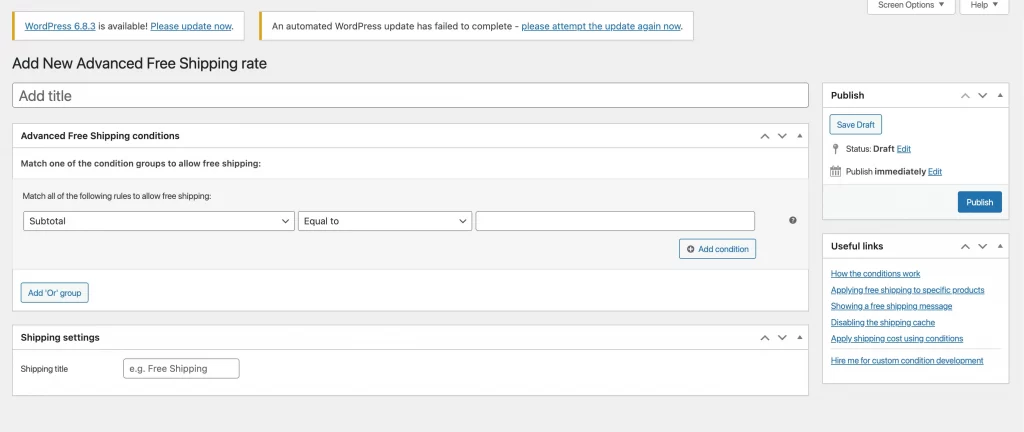Click the Publish button

point(979,202)
